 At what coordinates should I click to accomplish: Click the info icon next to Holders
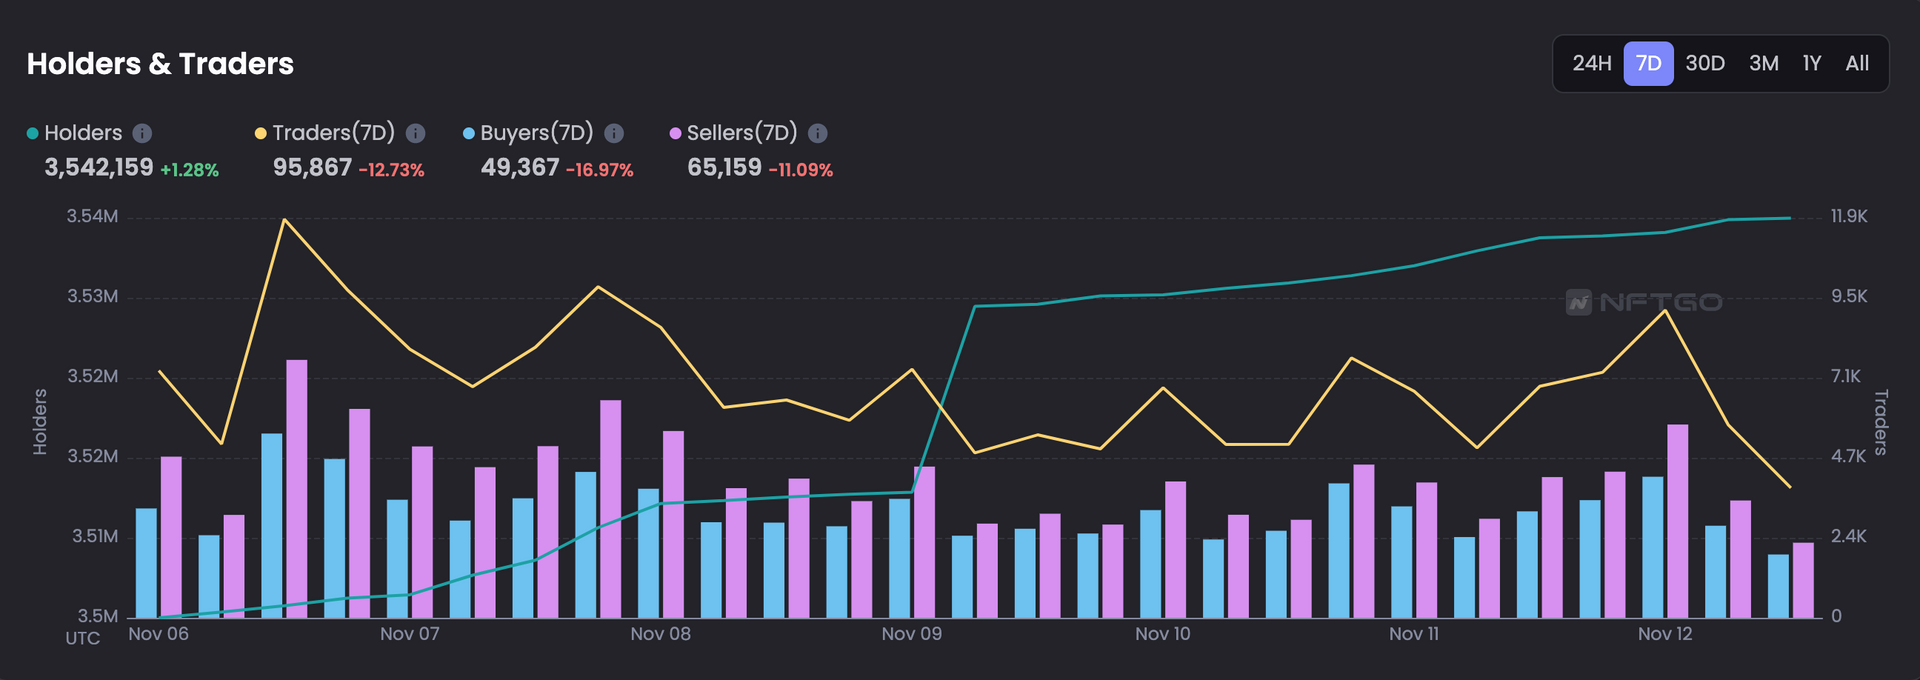coord(142,133)
